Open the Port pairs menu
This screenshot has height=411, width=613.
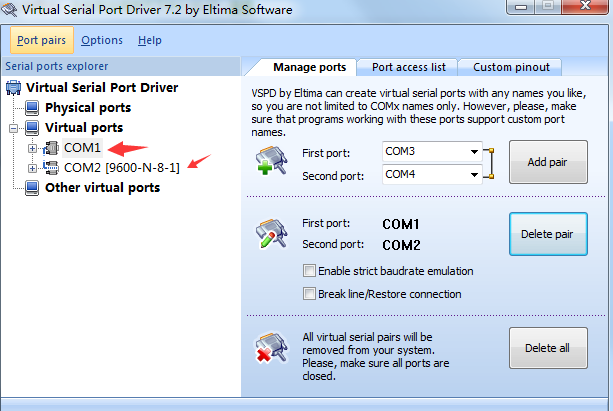tap(41, 40)
